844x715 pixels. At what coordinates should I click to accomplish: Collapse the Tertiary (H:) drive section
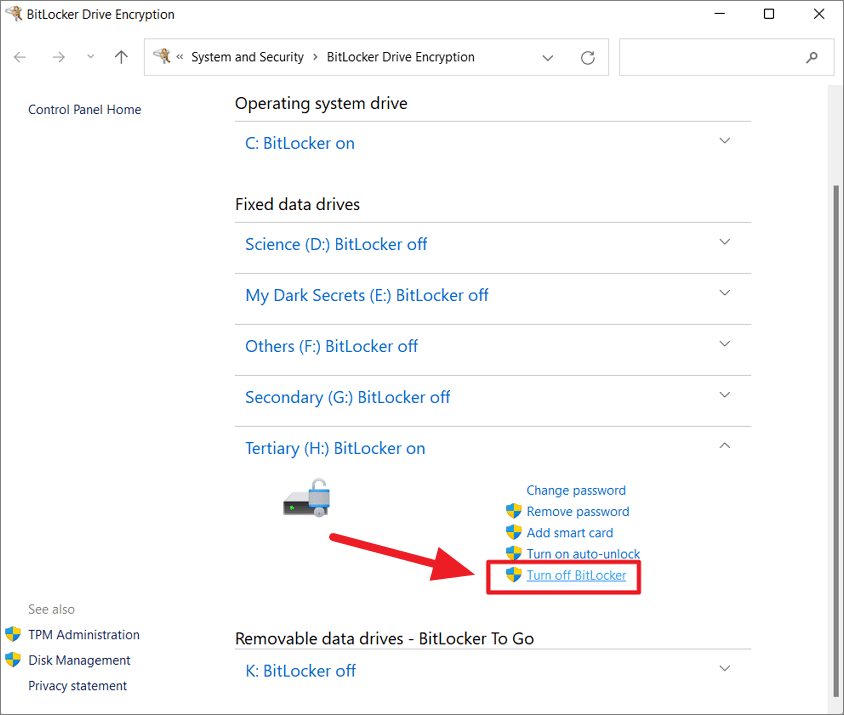pos(725,445)
